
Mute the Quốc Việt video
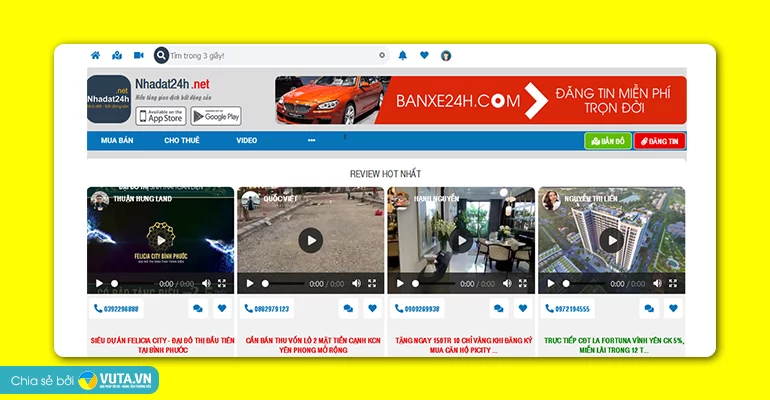tap(357, 283)
